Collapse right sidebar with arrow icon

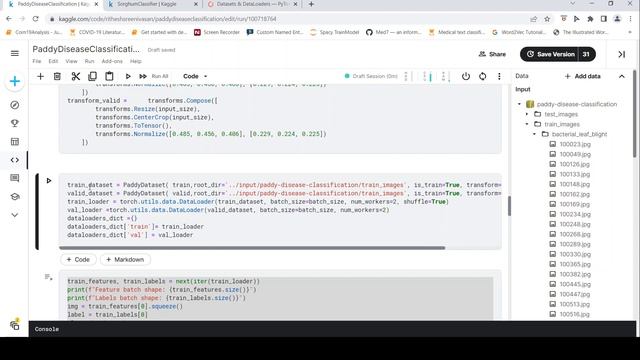tap(621, 54)
